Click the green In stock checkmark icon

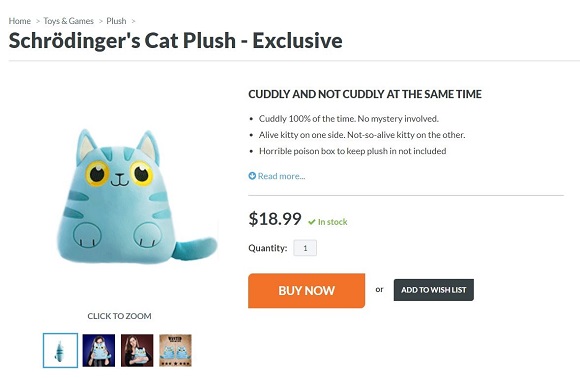pyautogui.click(x=311, y=222)
